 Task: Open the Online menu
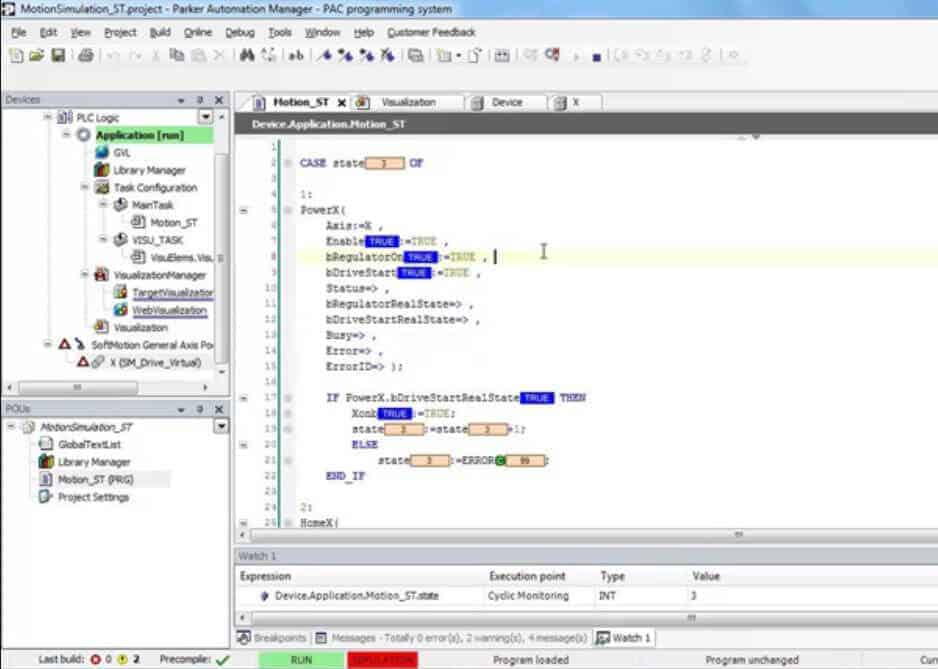pos(198,32)
